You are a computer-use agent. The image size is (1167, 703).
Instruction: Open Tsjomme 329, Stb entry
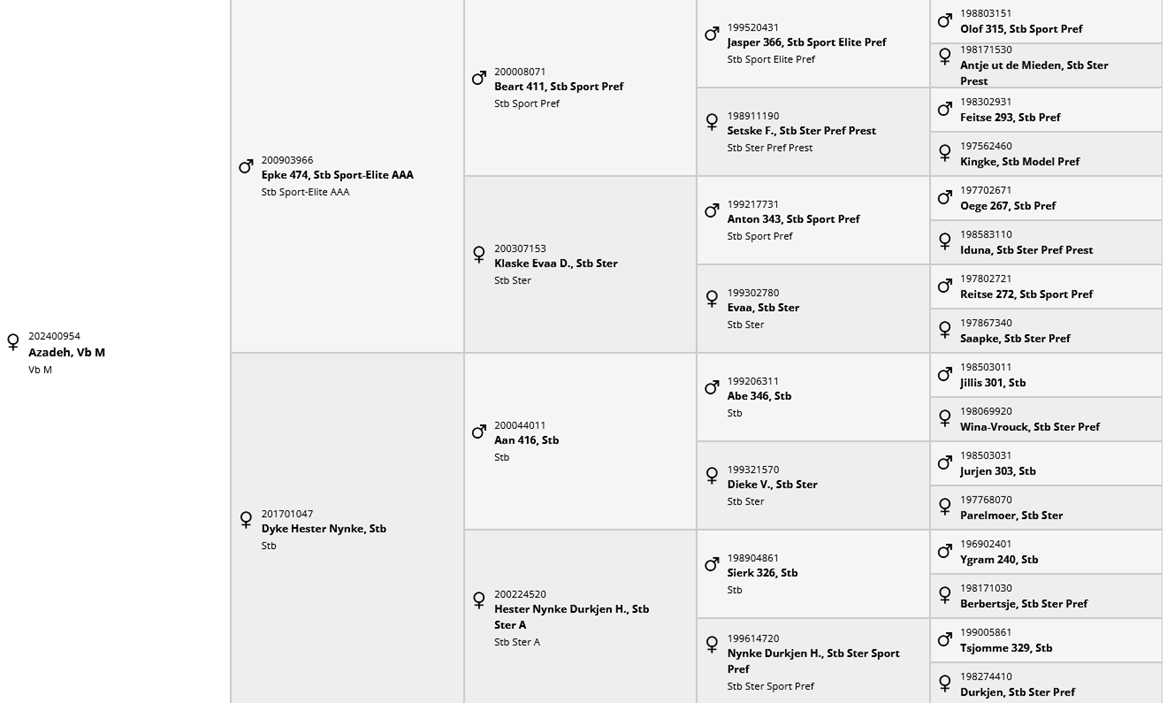pos(1006,648)
